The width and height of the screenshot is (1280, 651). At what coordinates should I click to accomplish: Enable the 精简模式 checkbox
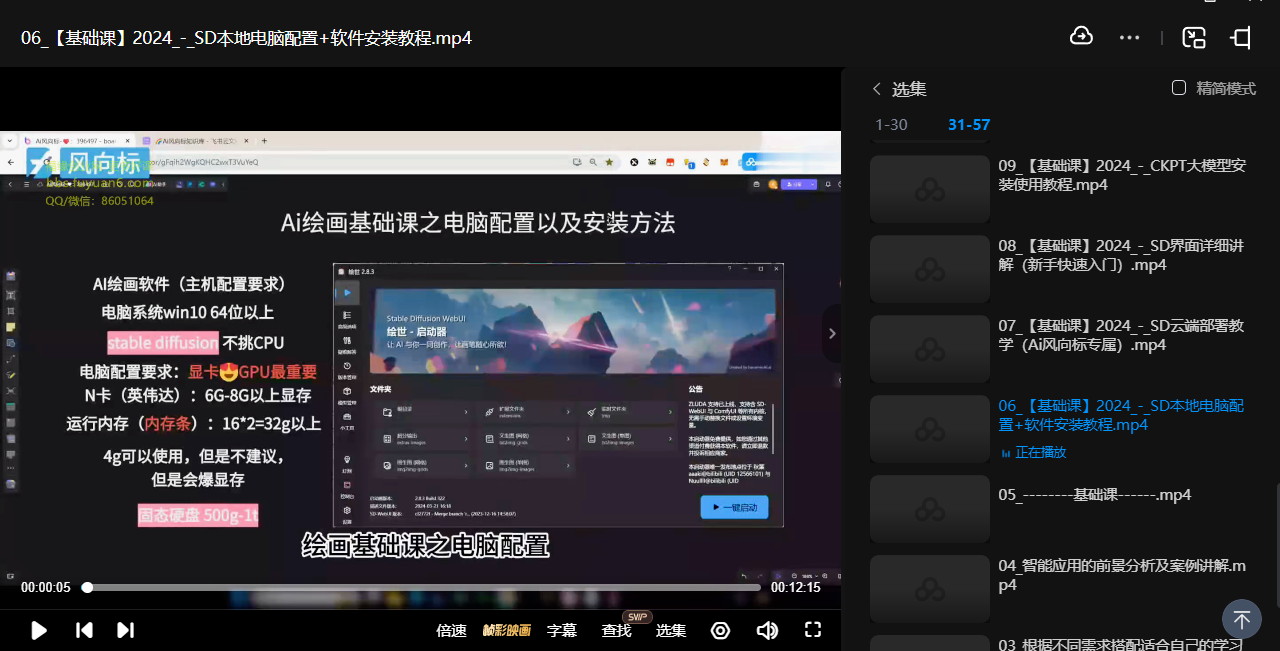point(1179,88)
